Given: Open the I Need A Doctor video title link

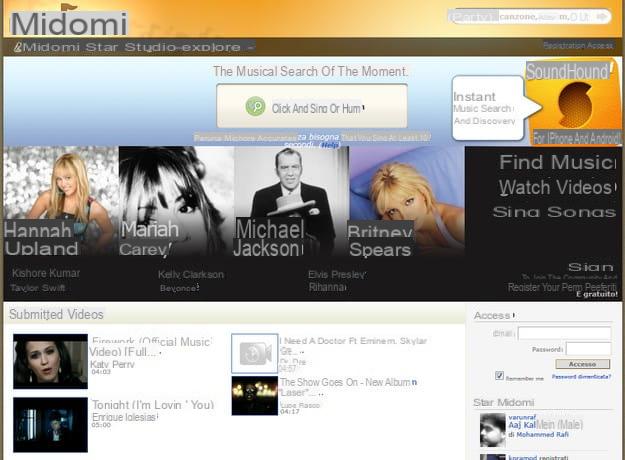Looking at the screenshot, I should [353, 346].
